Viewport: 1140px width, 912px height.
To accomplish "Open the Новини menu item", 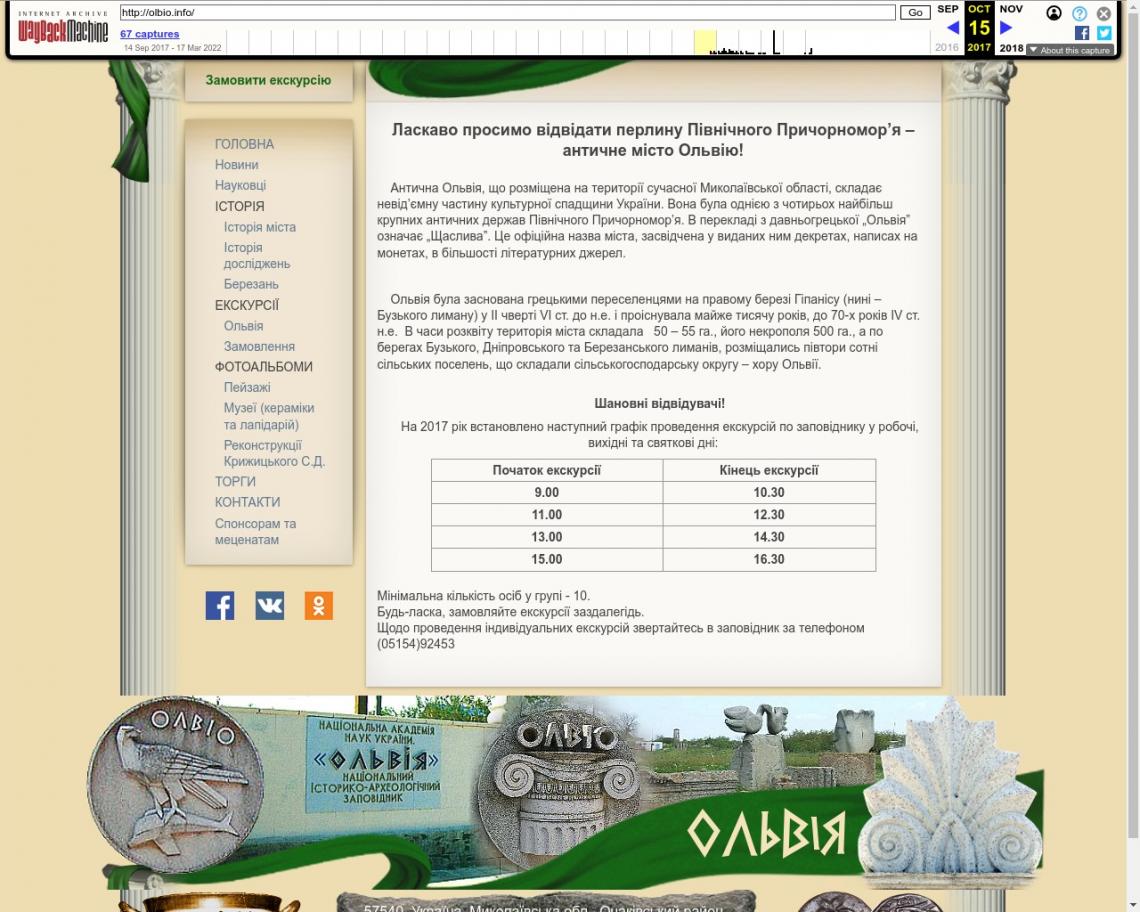I will pos(236,164).
